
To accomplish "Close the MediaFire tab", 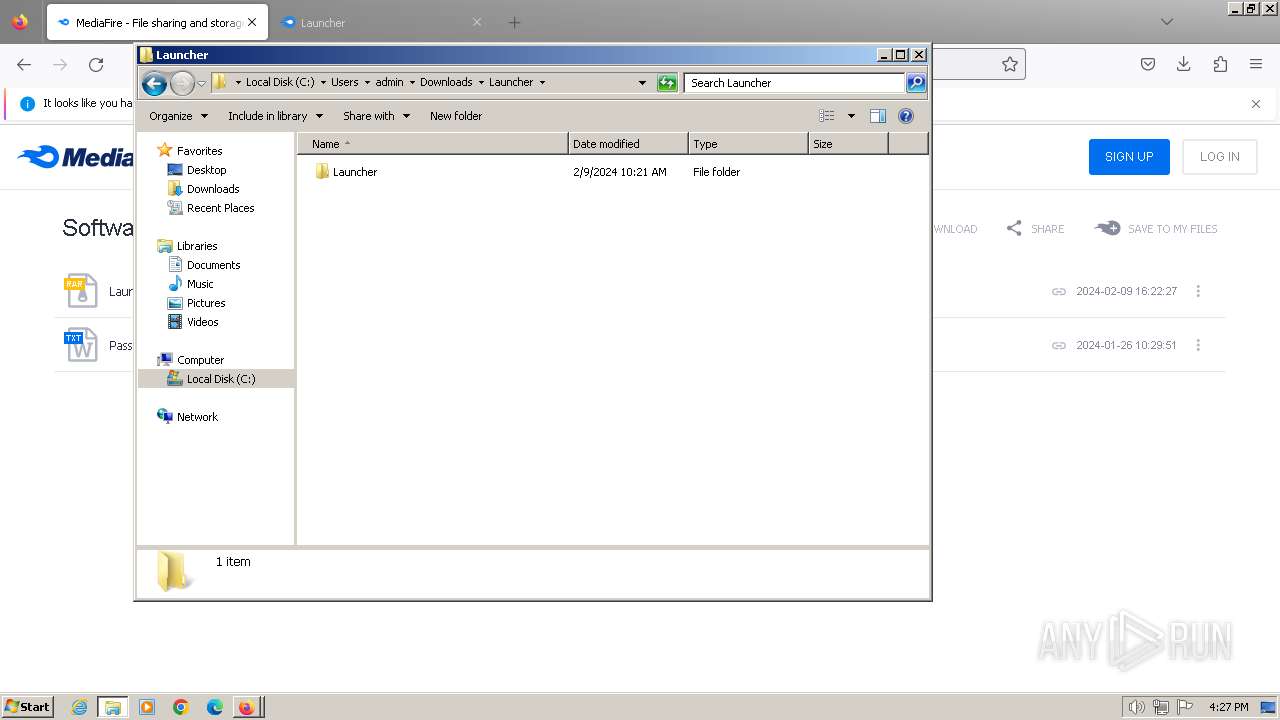I will point(252,22).
